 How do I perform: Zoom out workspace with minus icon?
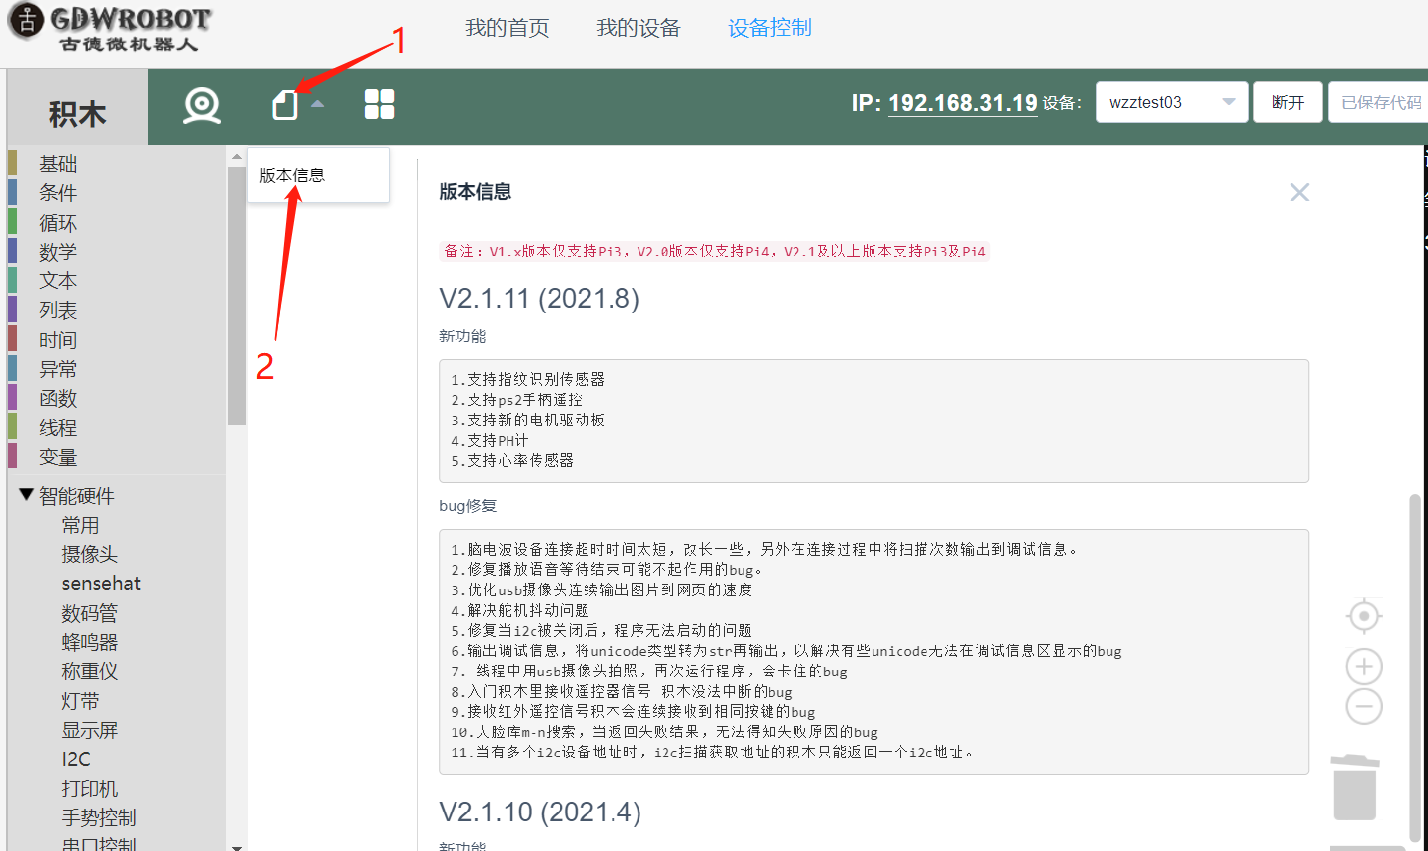coord(1364,706)
